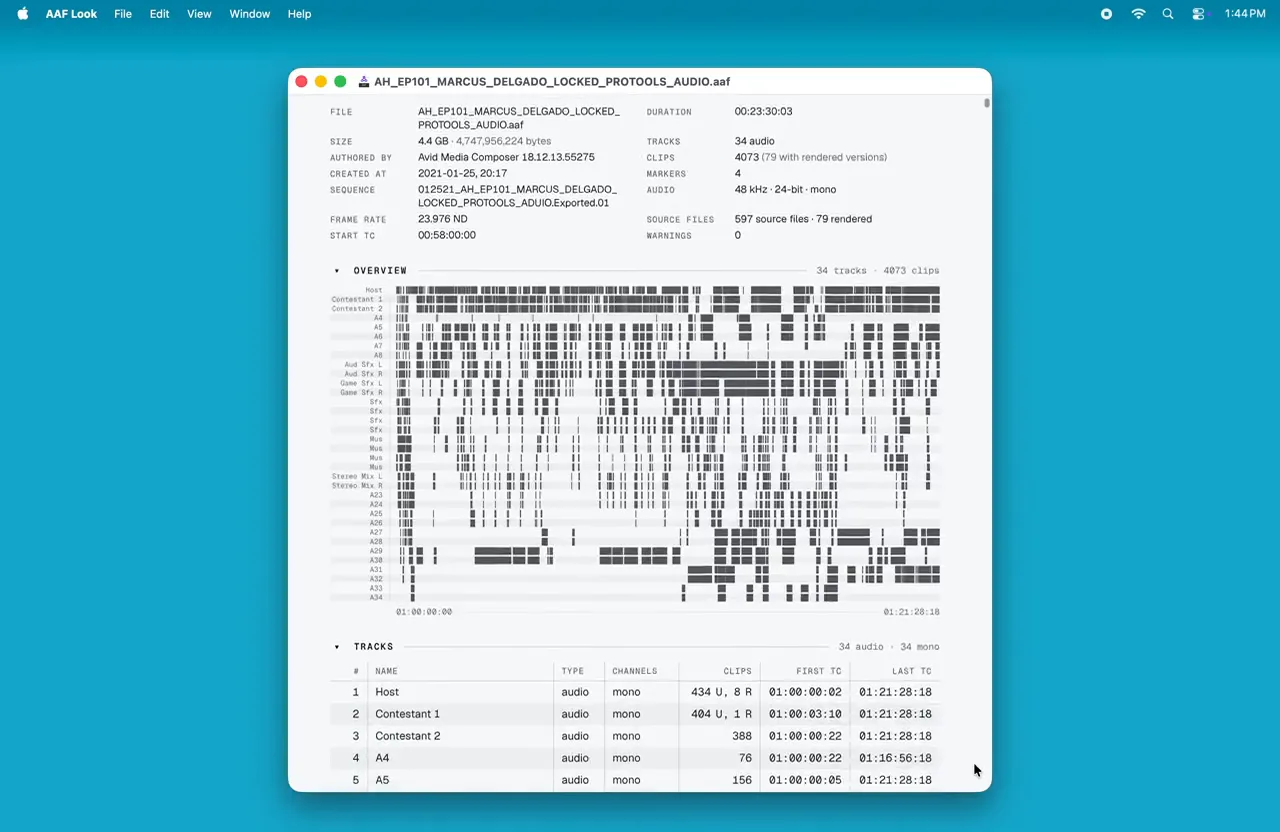This screenshot has height=832, width=1280.
Task: Click the A34 overview lane label
Action: click(376, 597)
